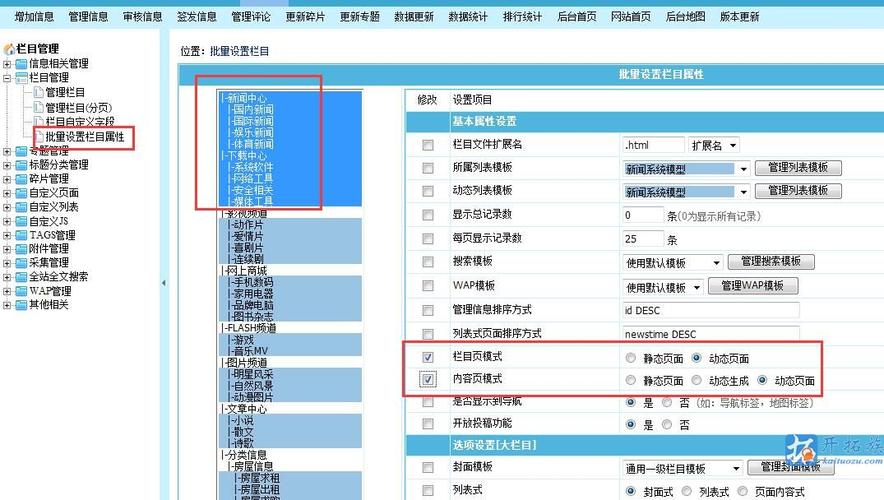Click the 管理栏目(分页) page icon
This screenshot has width=884, height=500.
pyautogui.click(x=38, y=107)
